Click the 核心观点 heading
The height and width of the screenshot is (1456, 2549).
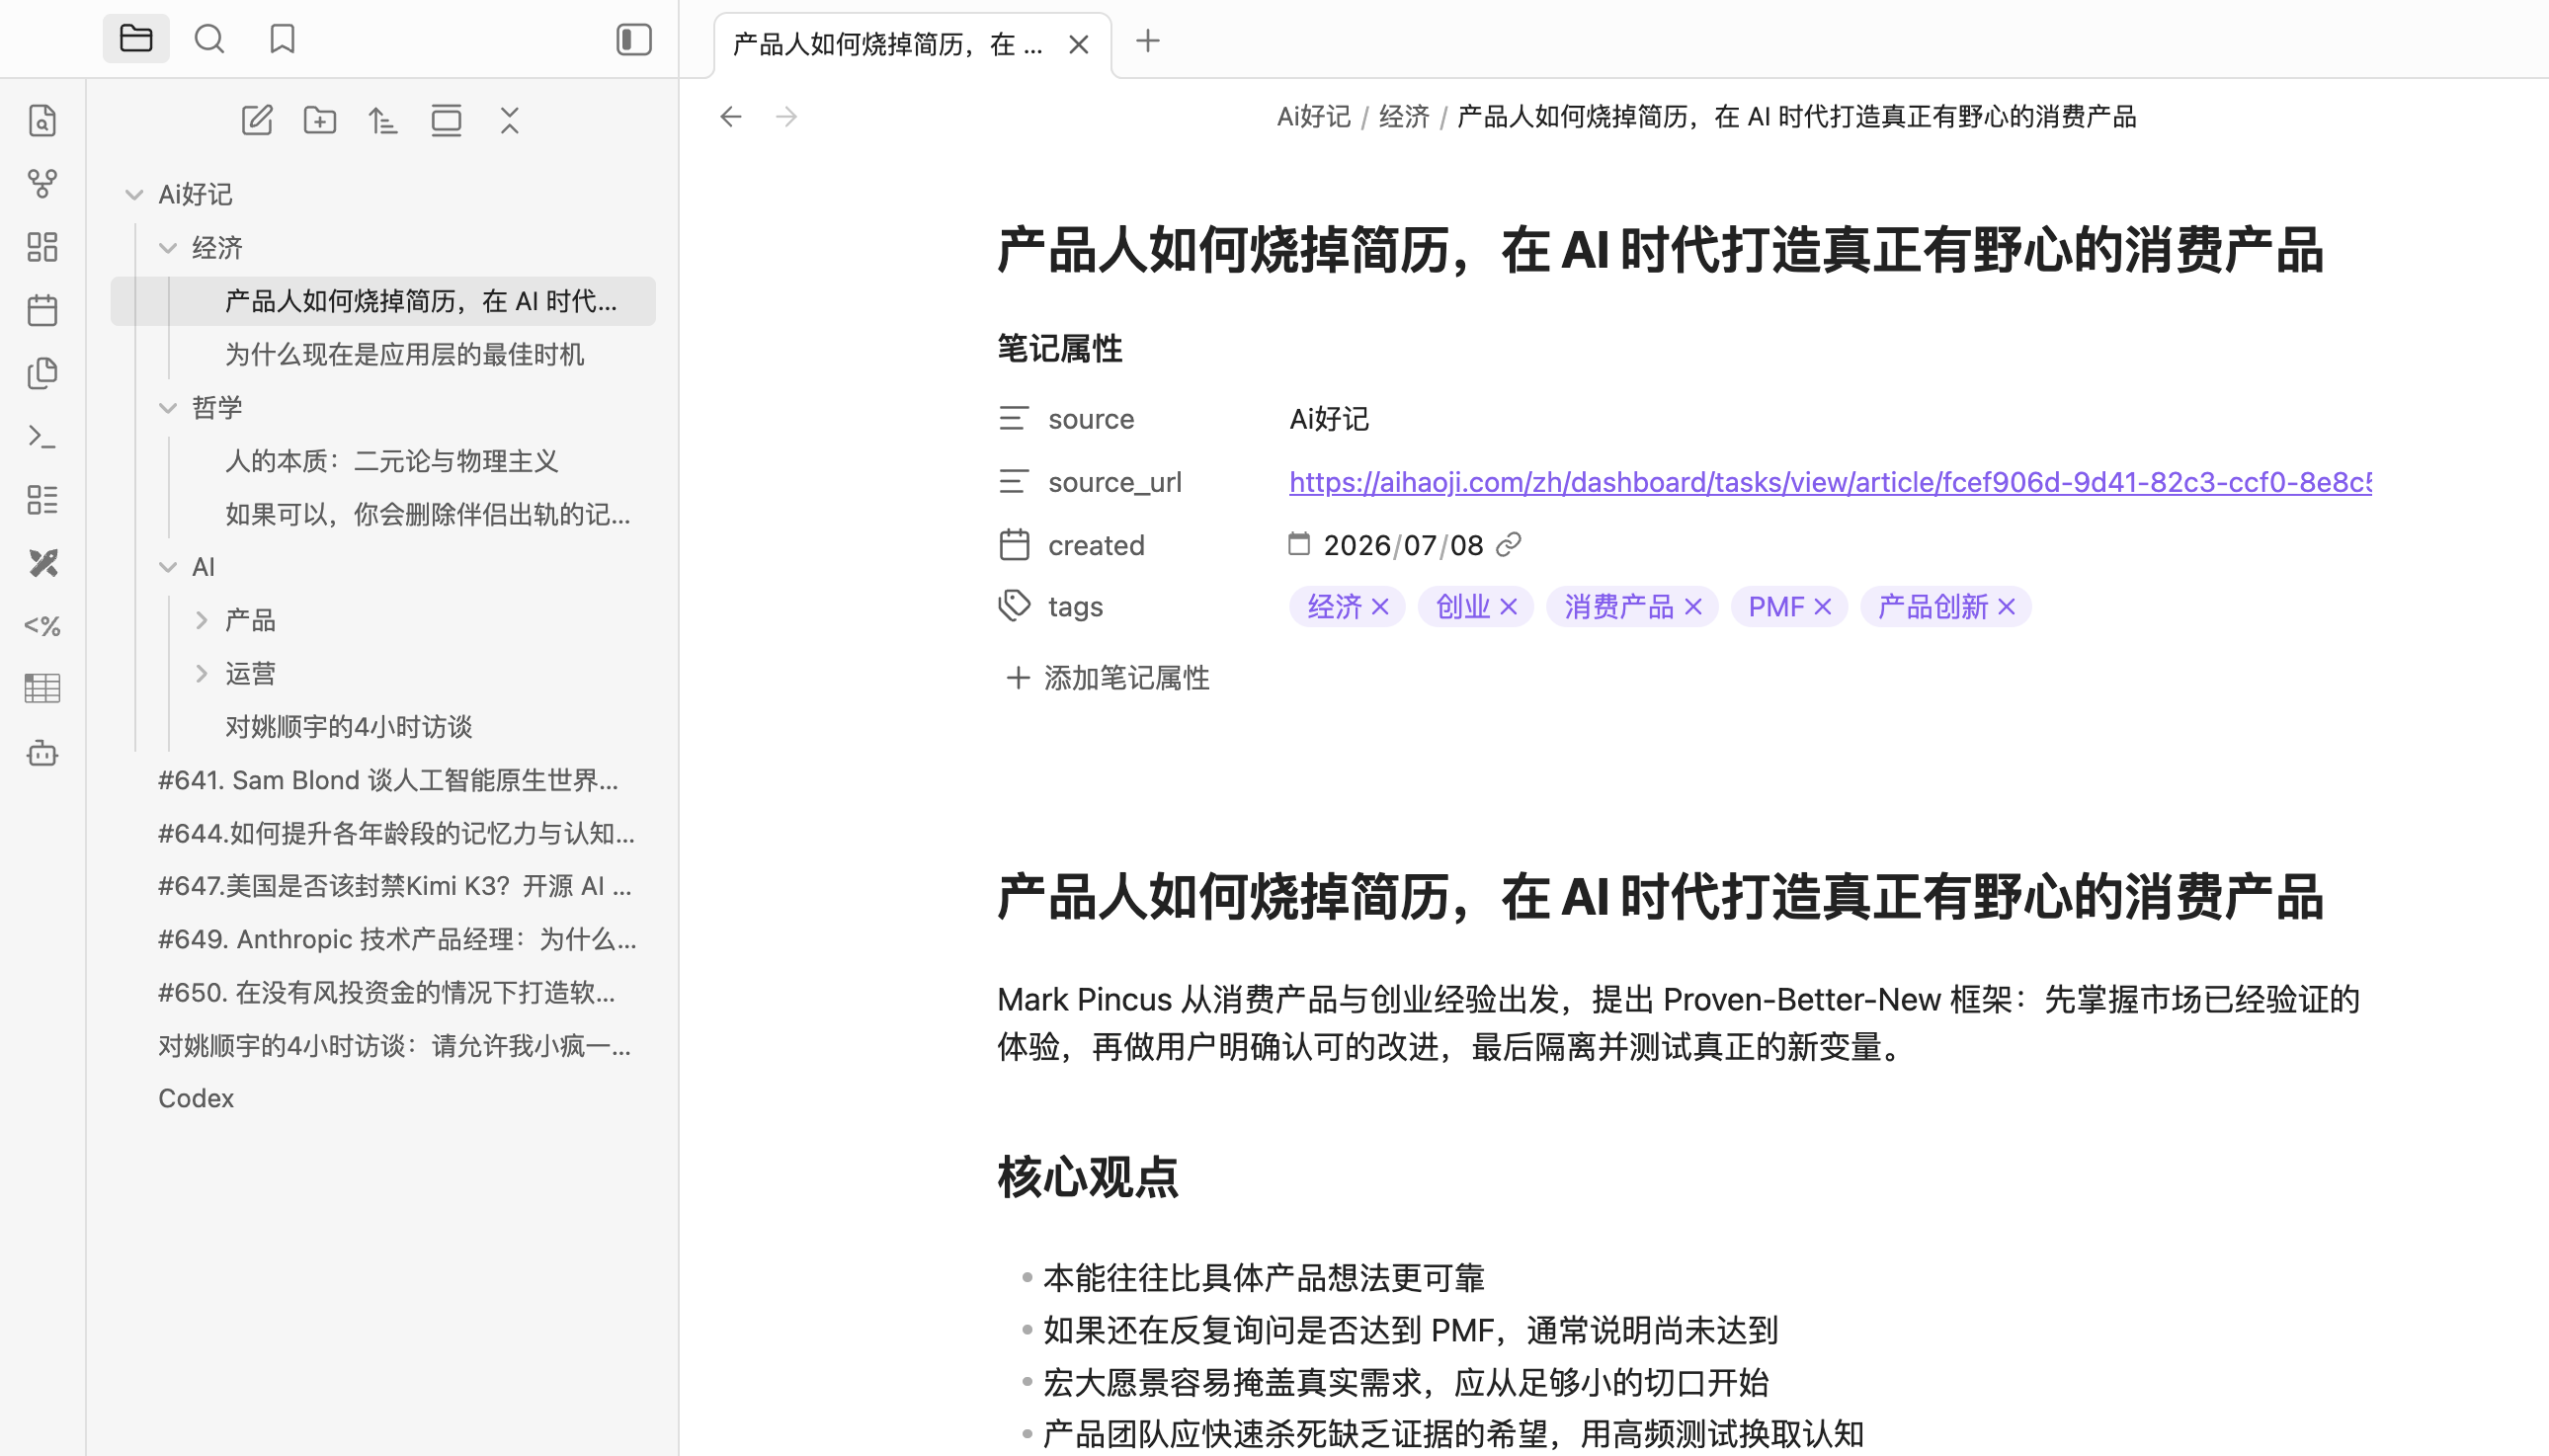tap(1088, 1177)
